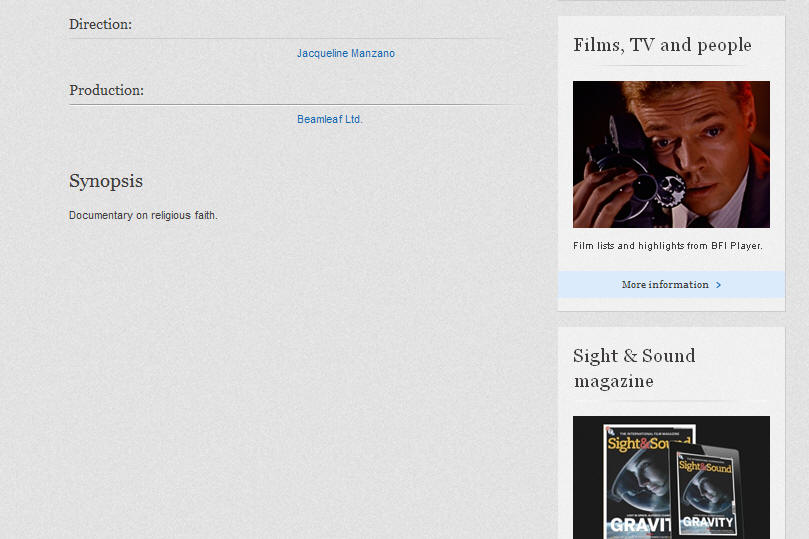Open the Beamleaf Ltd. production link
809x539 pixels.
[x=330, y=119]
